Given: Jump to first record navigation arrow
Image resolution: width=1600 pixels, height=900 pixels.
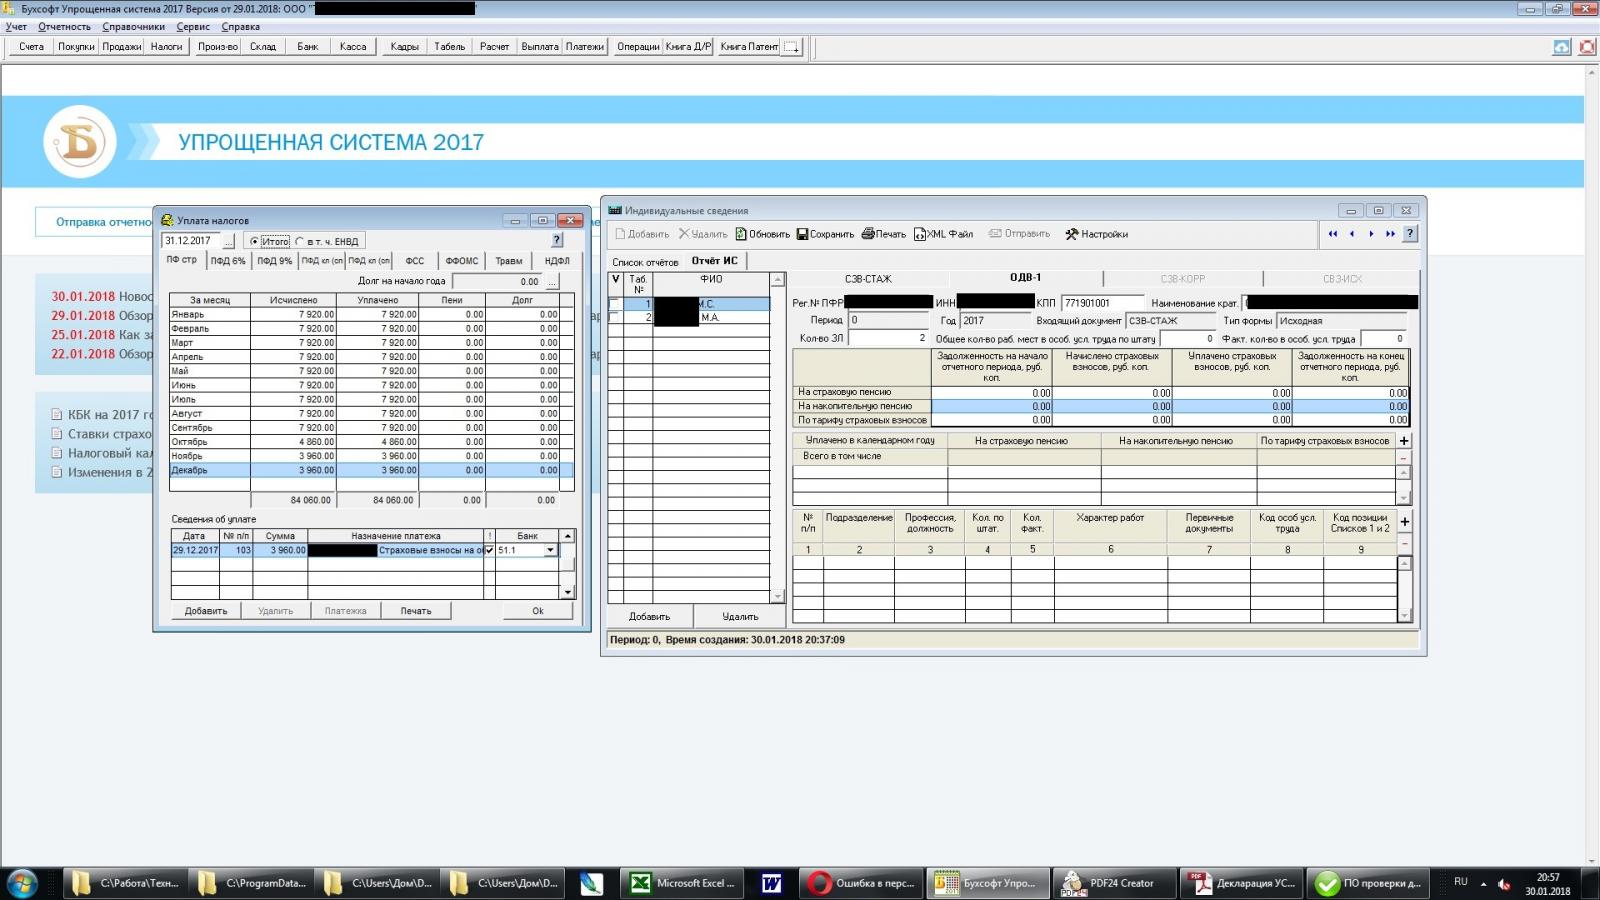Looking at the screenshot, I should [1332, 234].
